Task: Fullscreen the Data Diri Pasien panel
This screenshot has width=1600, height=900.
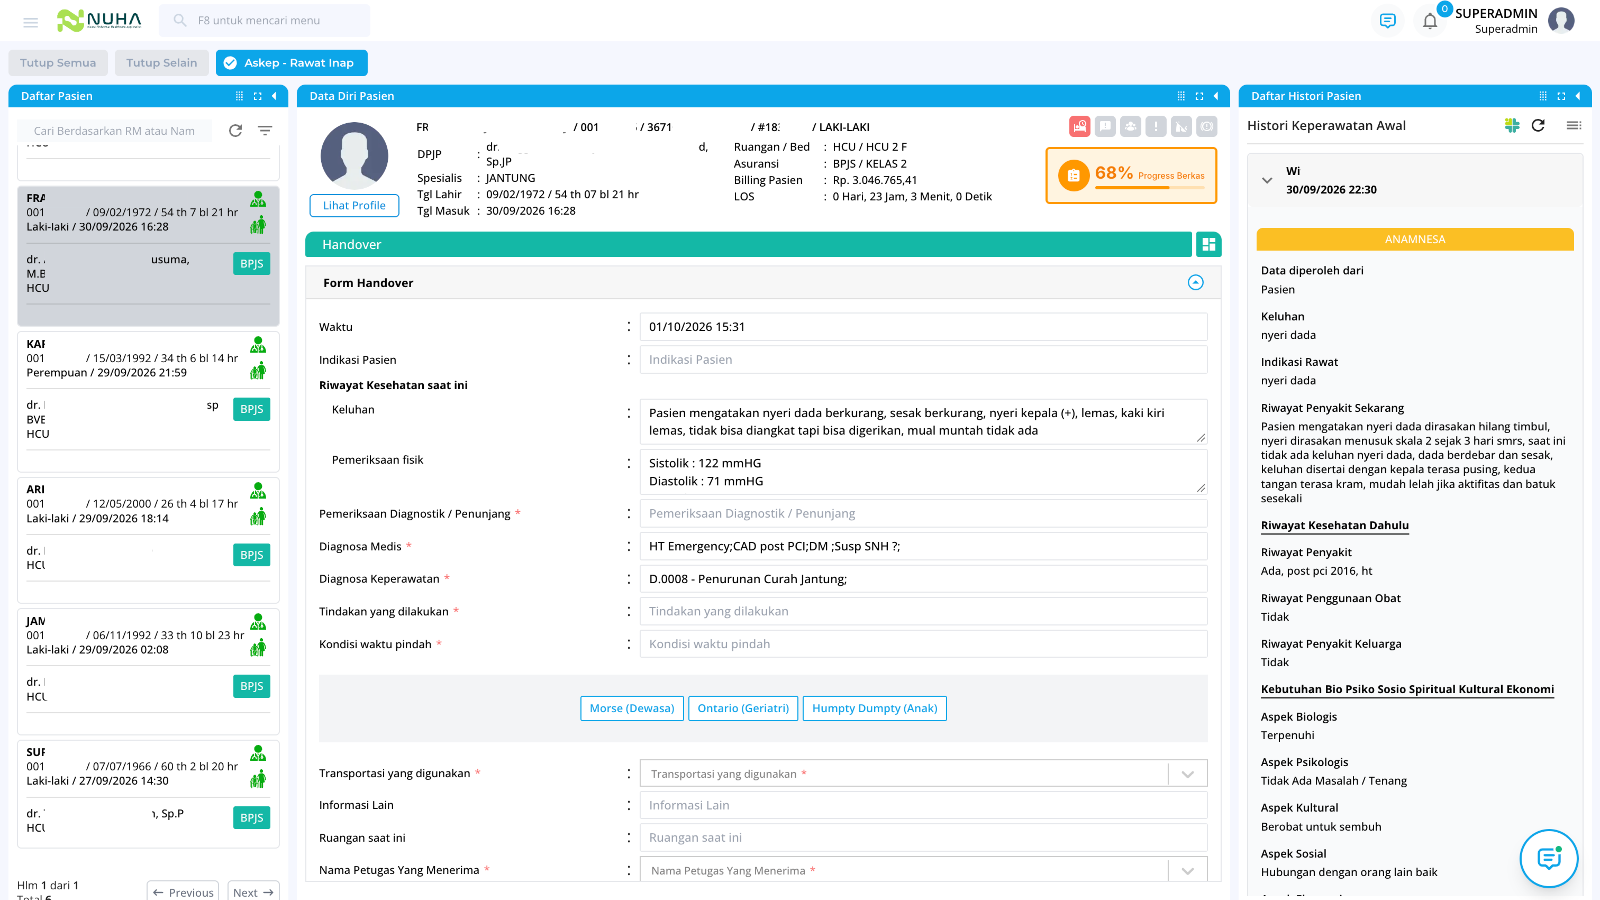Action: pyautogui.click(x=1199, y=96)
